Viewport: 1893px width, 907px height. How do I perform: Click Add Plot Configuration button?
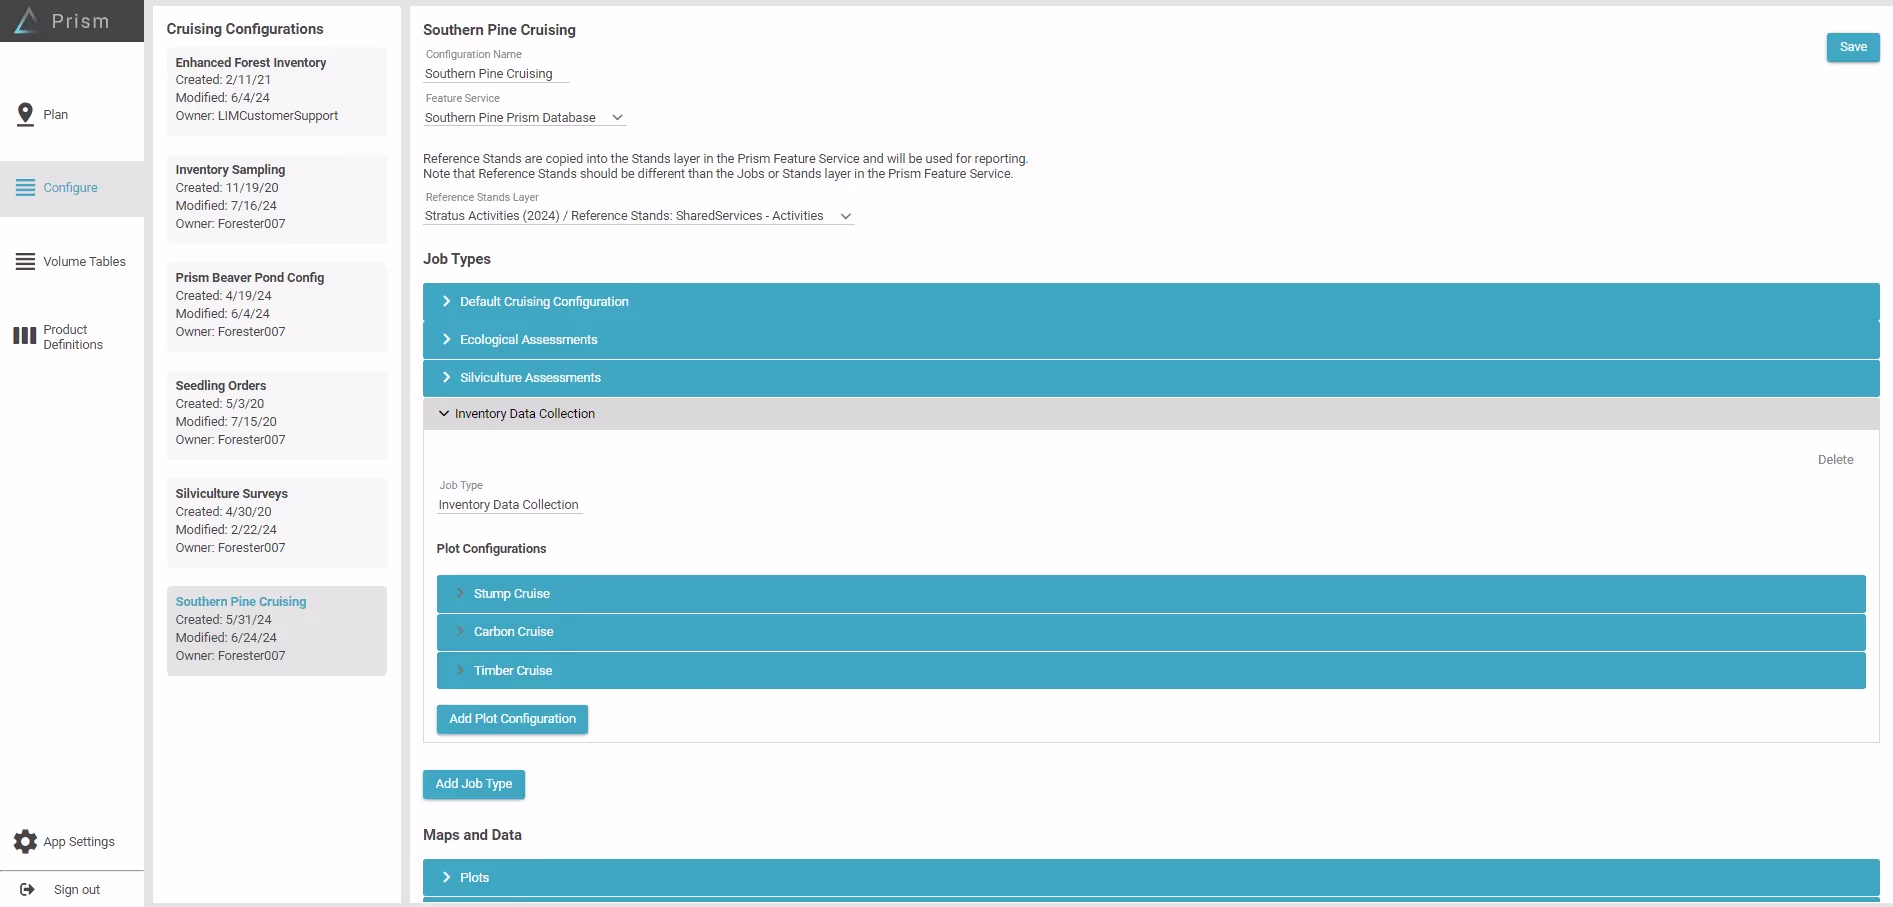[x=512, y=719]
